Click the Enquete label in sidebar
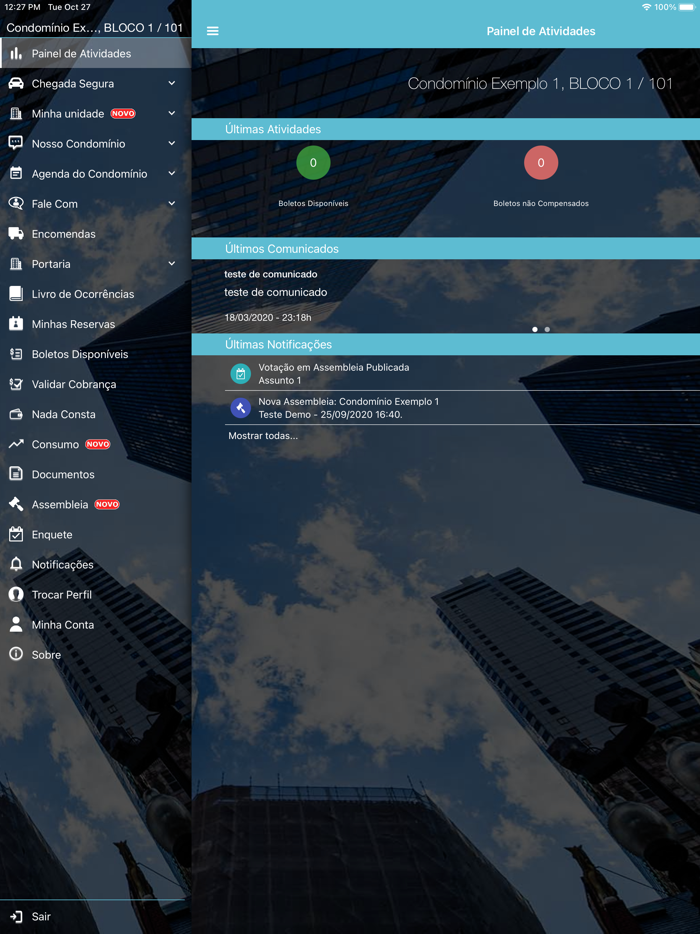700x934 pixels. click(x=52, y=535)
